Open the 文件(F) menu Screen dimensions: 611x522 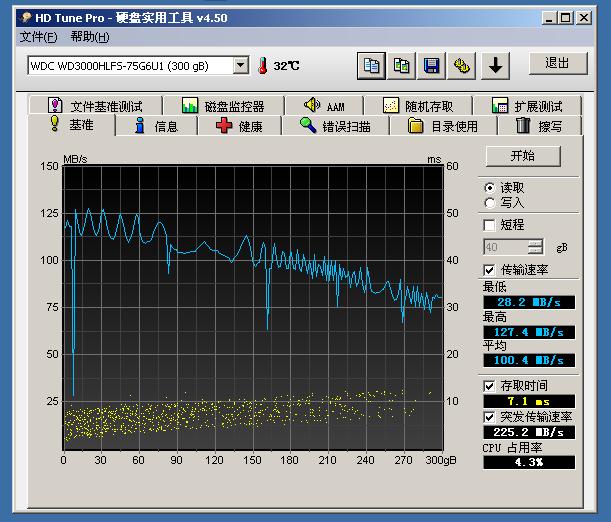(38, 37)
